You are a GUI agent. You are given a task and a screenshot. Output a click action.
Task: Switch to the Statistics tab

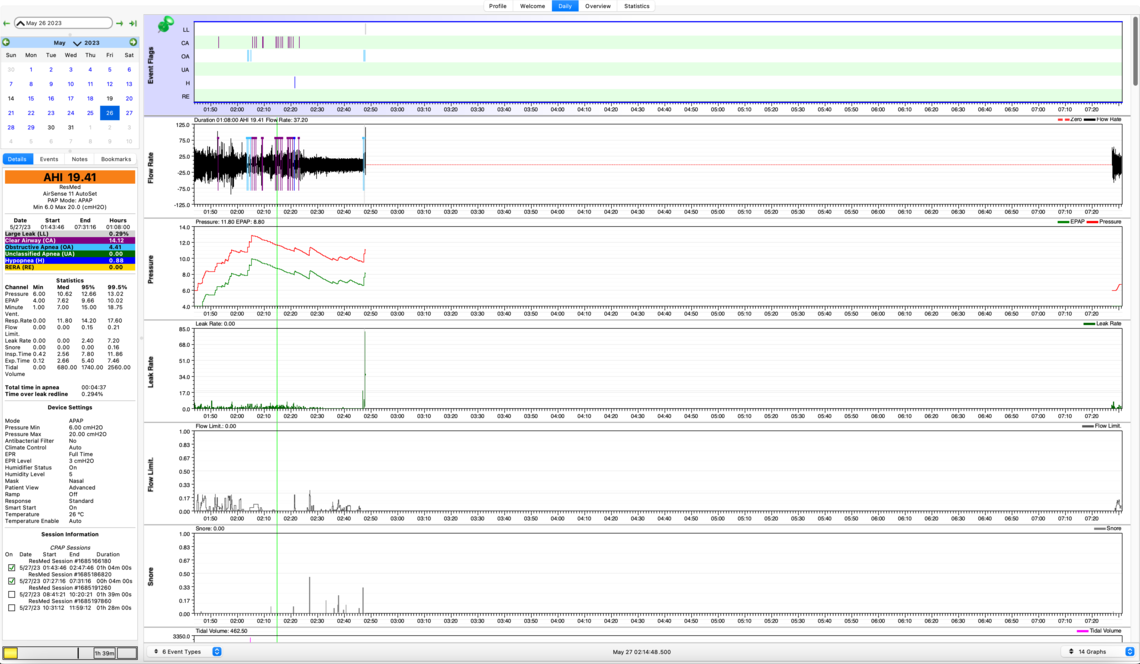click(x=636, y=6)
